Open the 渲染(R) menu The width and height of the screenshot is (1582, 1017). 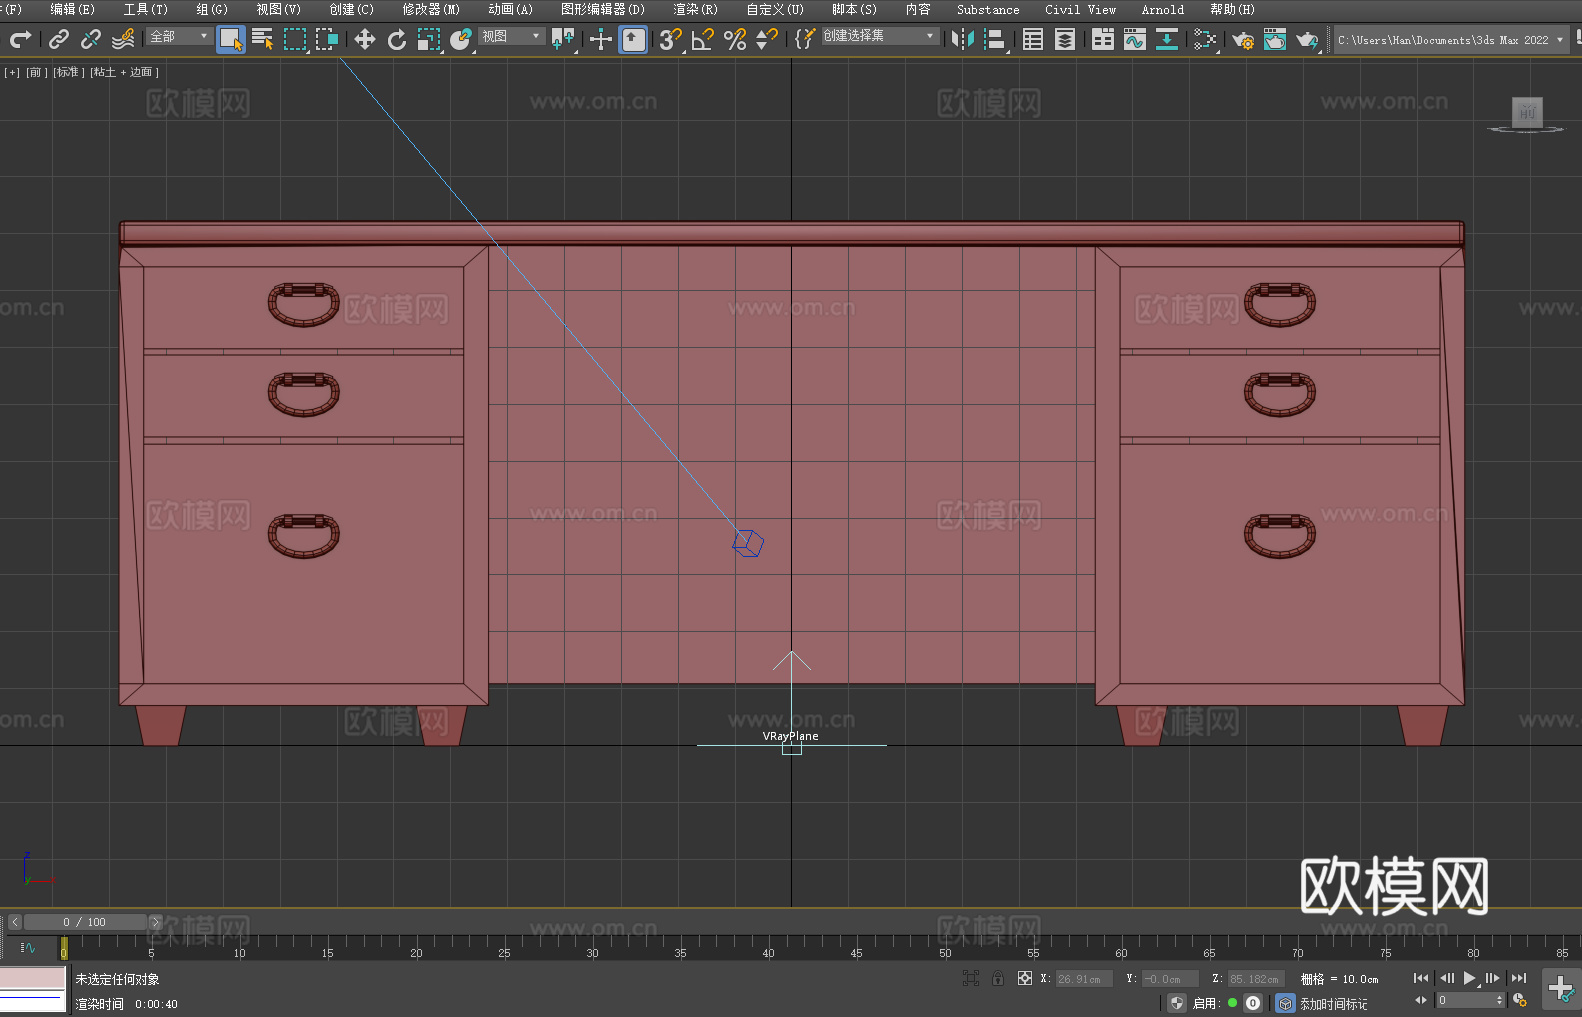tap(695, 9)
